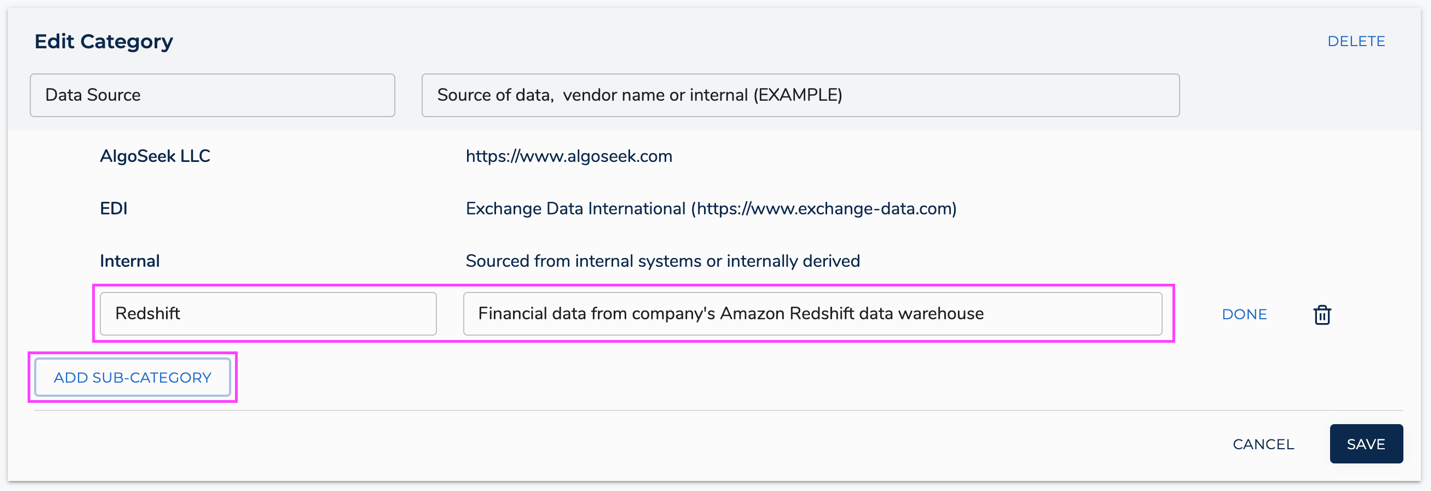Select the AlgoSeek LLC sub-category name

pos(155,156)
